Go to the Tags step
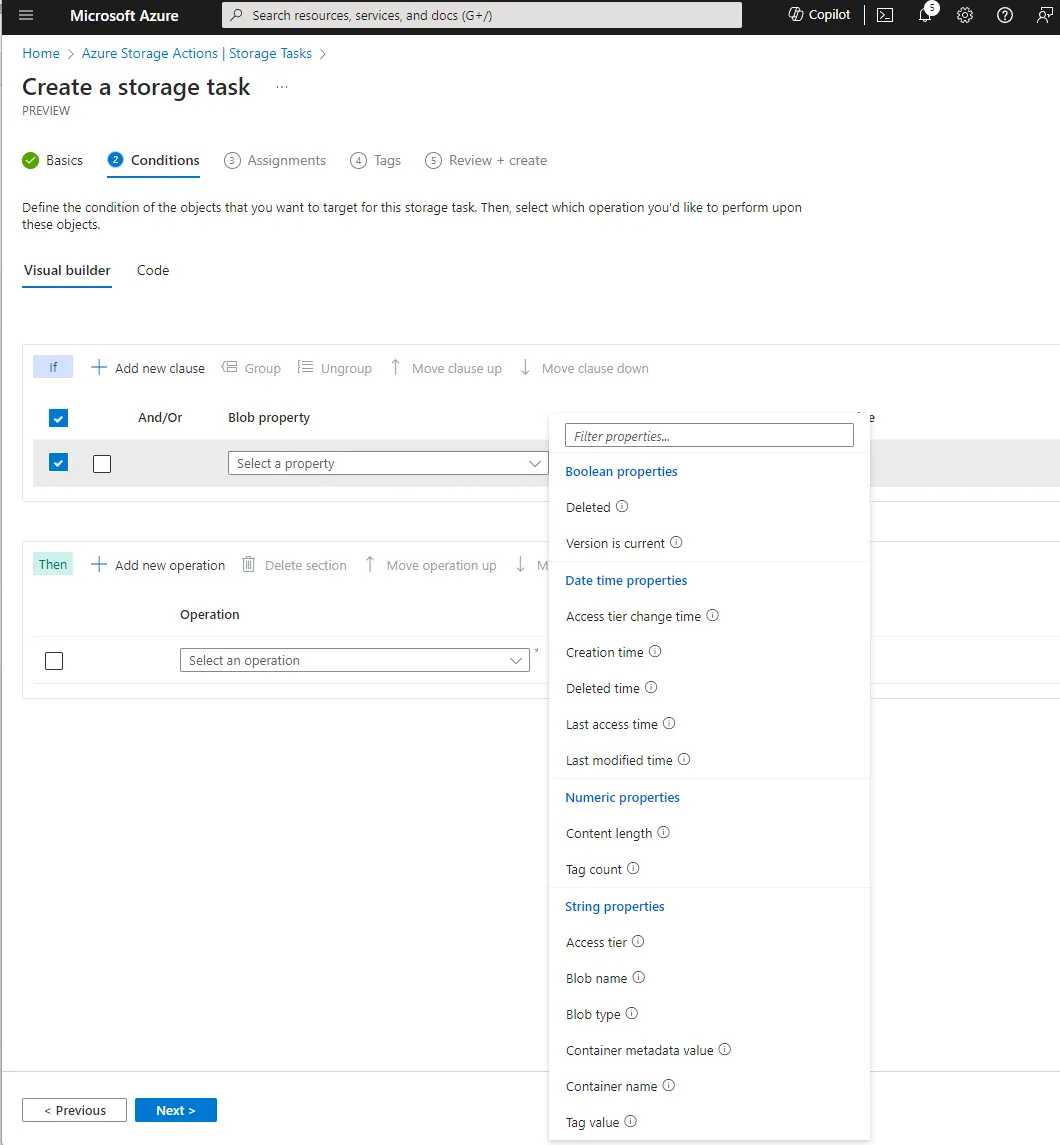This screenshot has height=1145, width=1060. point(375,160)
